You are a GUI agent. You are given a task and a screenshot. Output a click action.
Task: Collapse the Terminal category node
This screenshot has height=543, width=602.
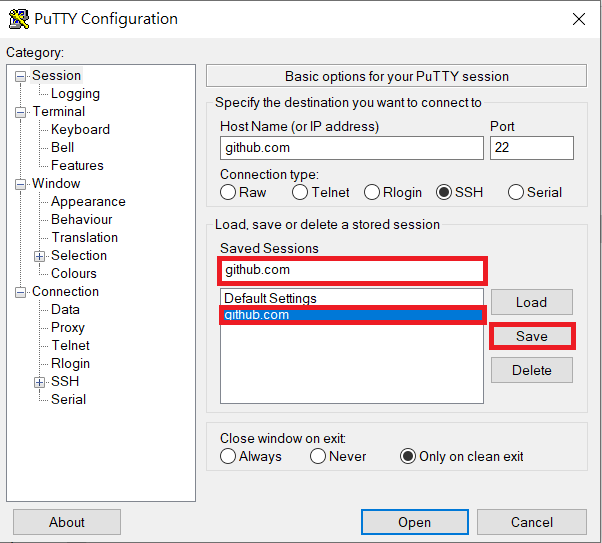[20, 113]
